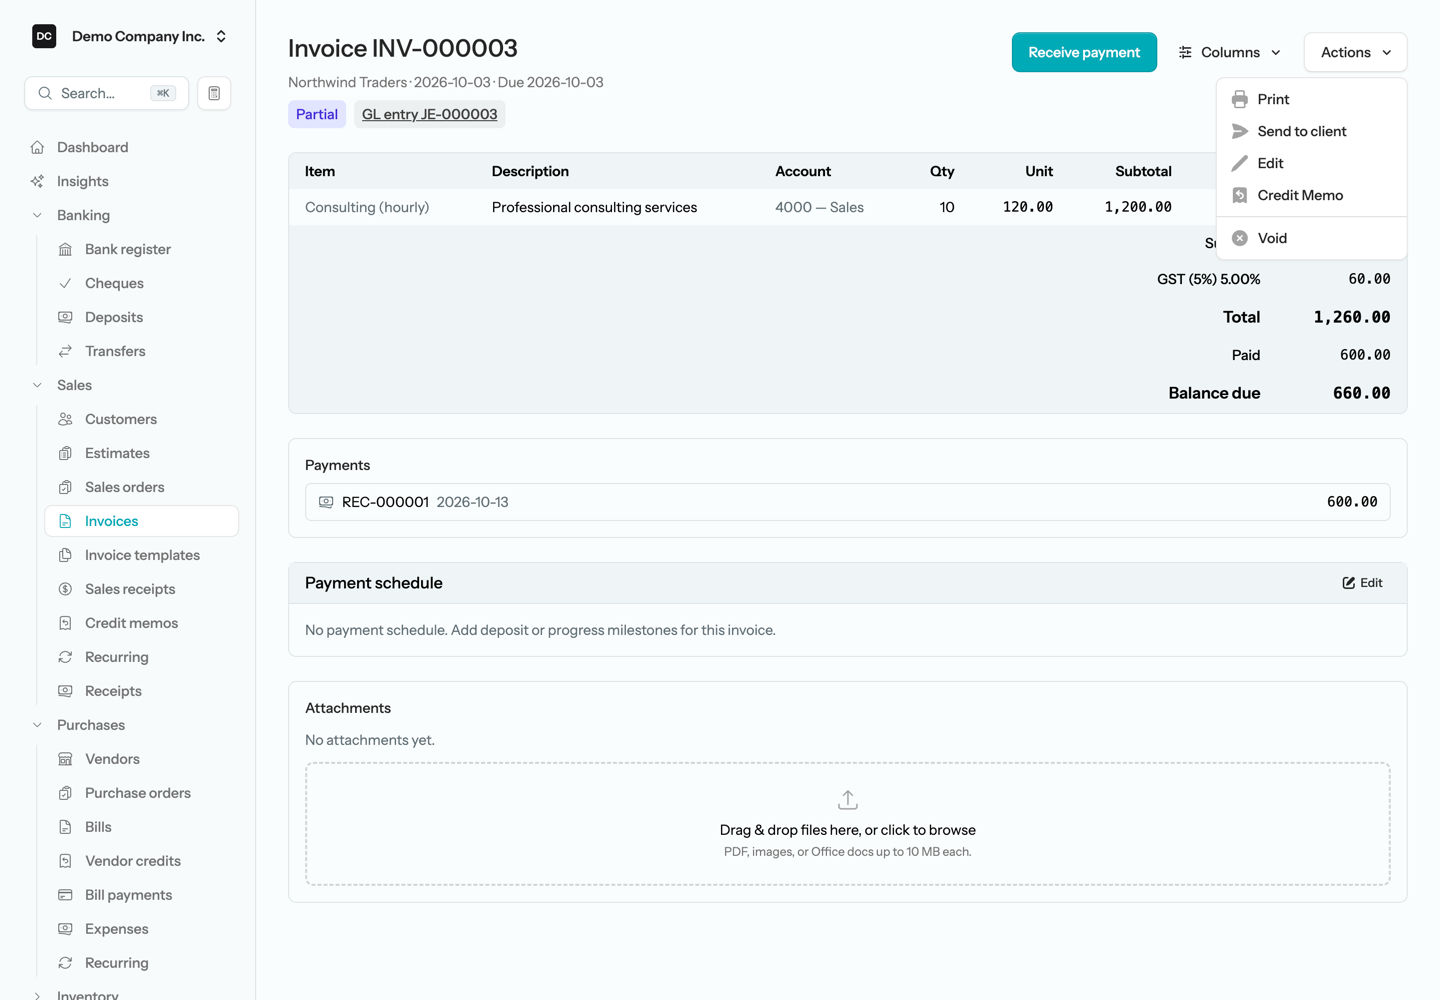This screenshot has height=1000, width=1440.
Task: Open the Columns dropdown
Action: click(1229, 52)
